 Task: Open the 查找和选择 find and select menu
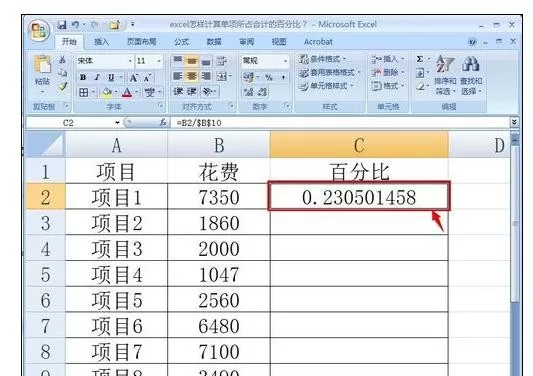click(471, 75)
